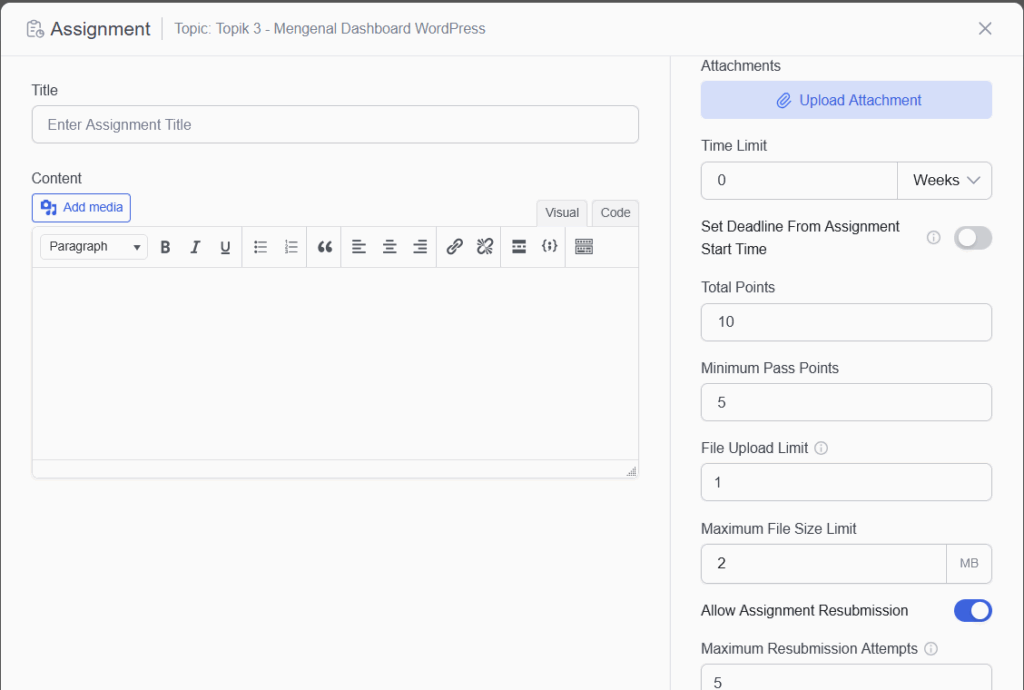Align text center
Image resolution: width=1024 pixels, height=690 pixels.
coord(389,247)
